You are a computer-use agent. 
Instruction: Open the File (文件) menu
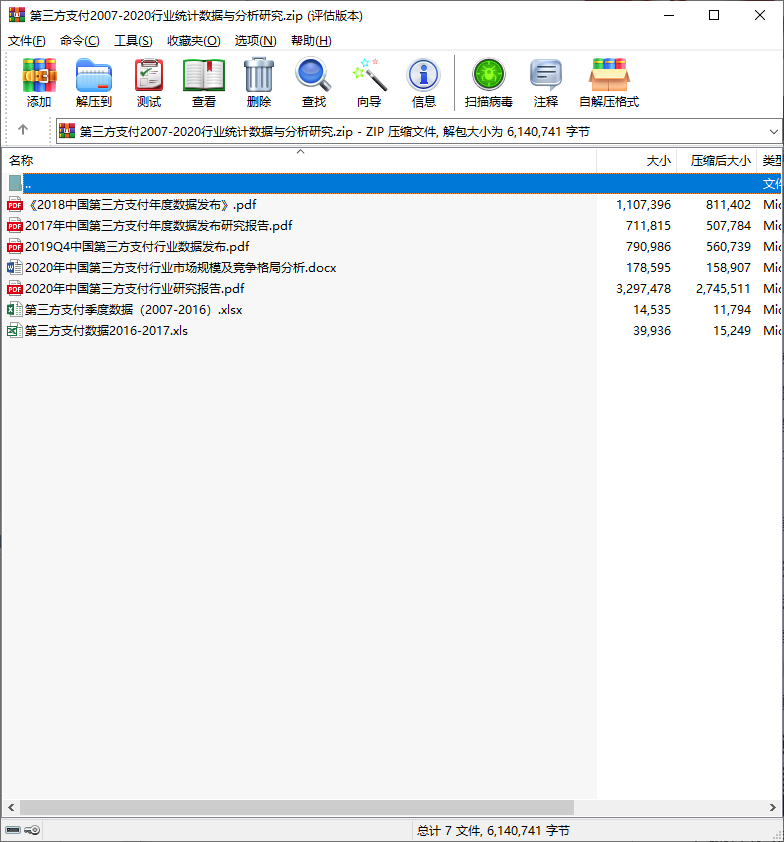(x=26, y=41)
